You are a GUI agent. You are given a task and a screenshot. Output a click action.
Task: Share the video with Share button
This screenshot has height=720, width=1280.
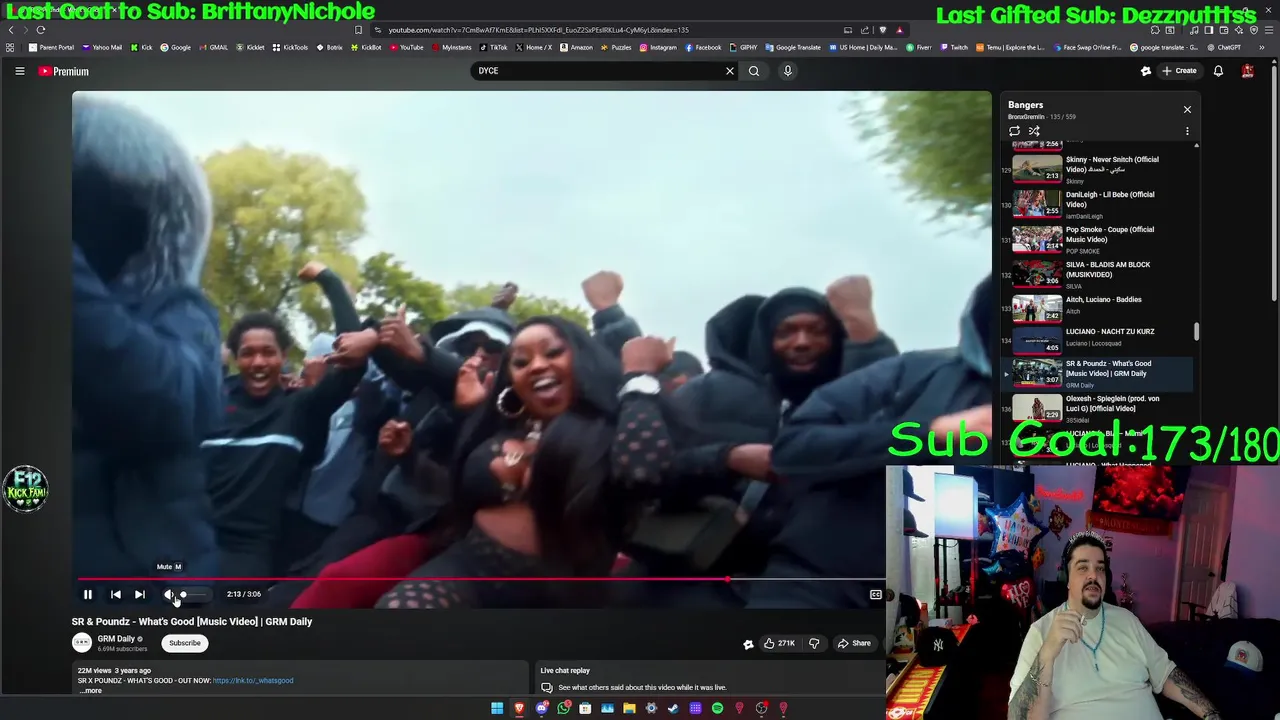coord(854,643)
